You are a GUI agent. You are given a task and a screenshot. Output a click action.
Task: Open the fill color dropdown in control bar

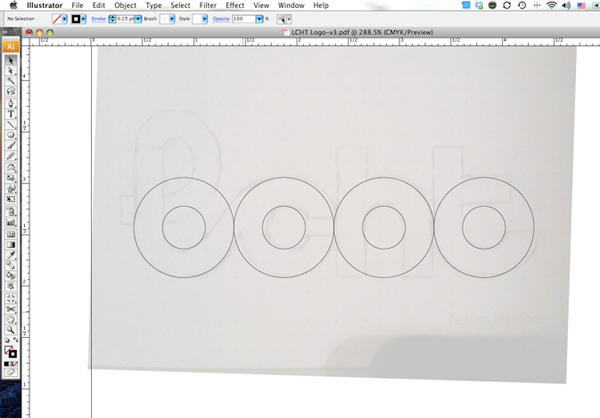(x=65, y=19)
